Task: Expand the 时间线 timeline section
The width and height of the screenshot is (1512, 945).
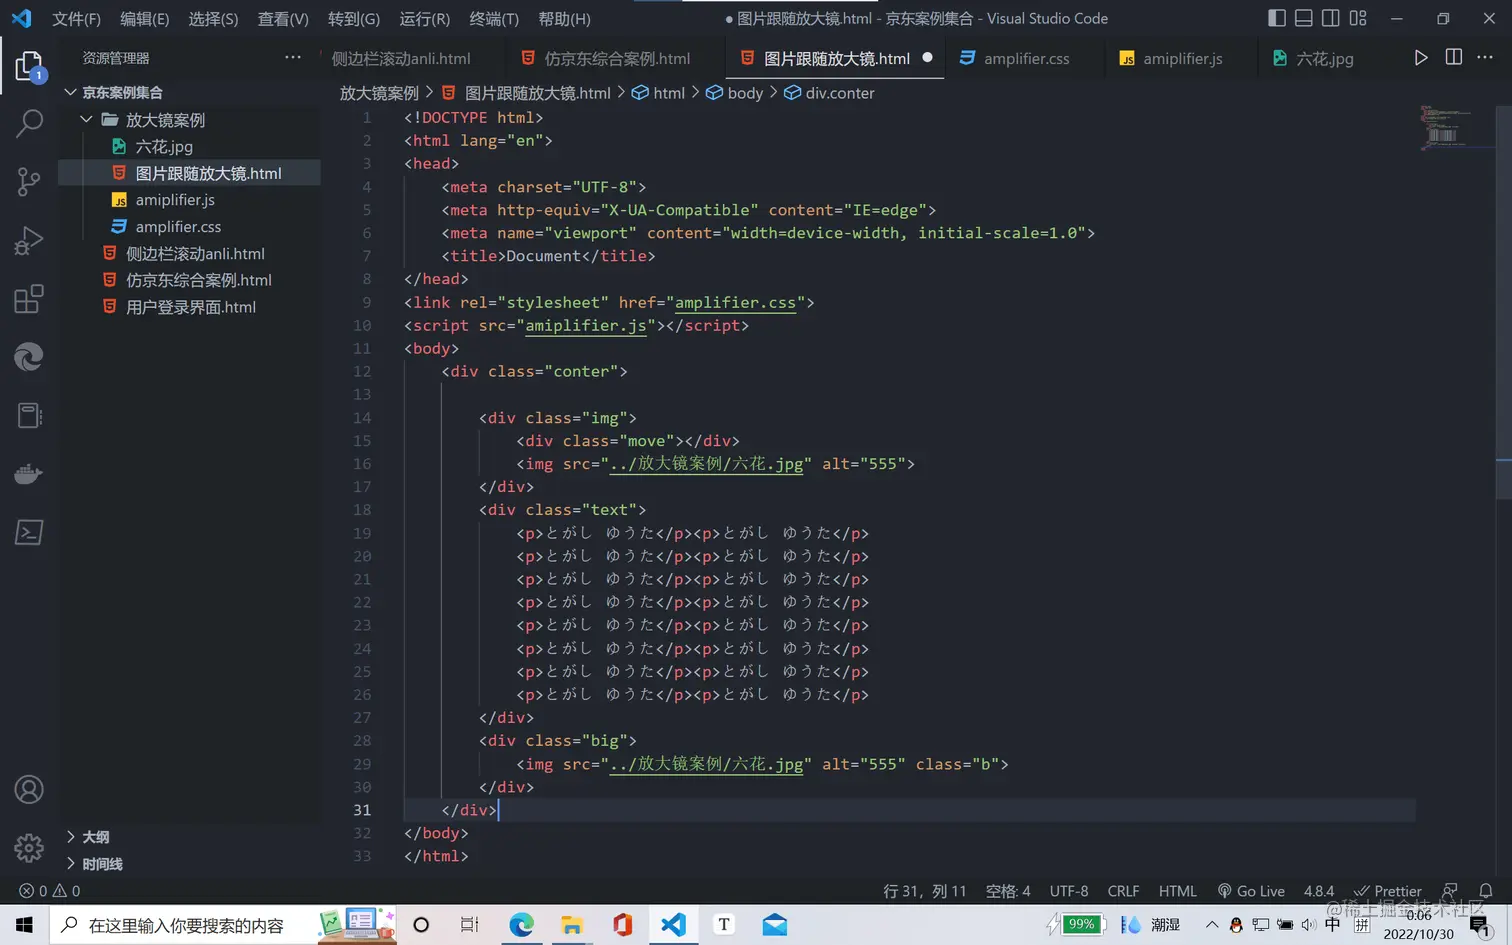Action: 190,864
